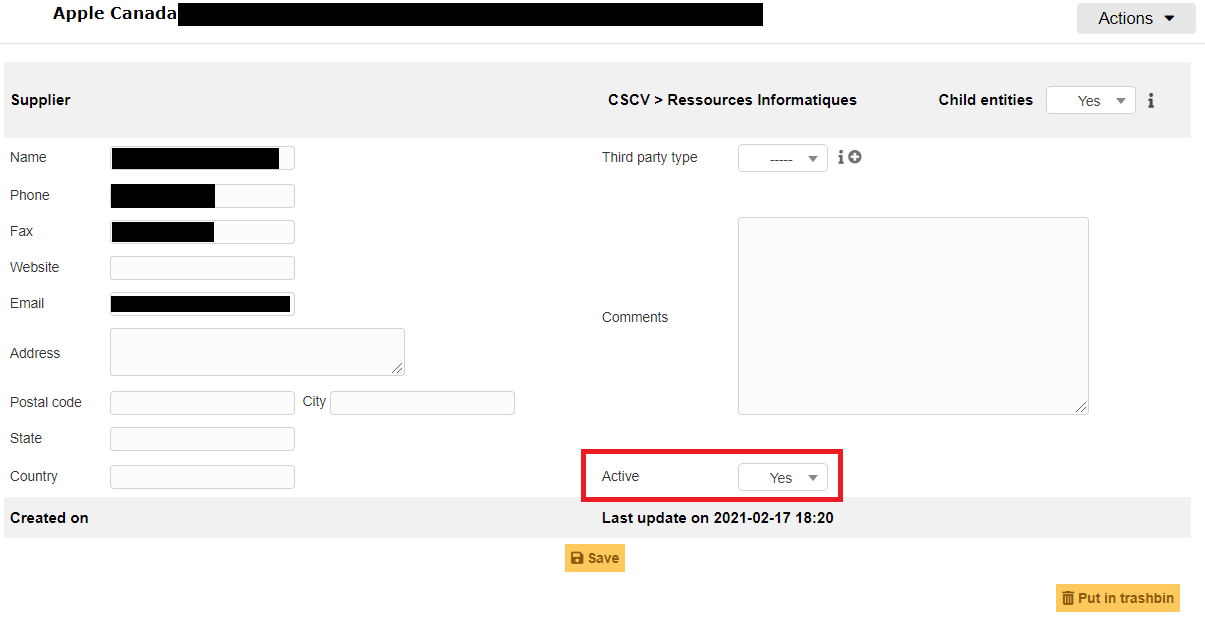The image size is (1205, 624).
Task: Open the Actions dropdown menu
Action: pos(1136,18)
